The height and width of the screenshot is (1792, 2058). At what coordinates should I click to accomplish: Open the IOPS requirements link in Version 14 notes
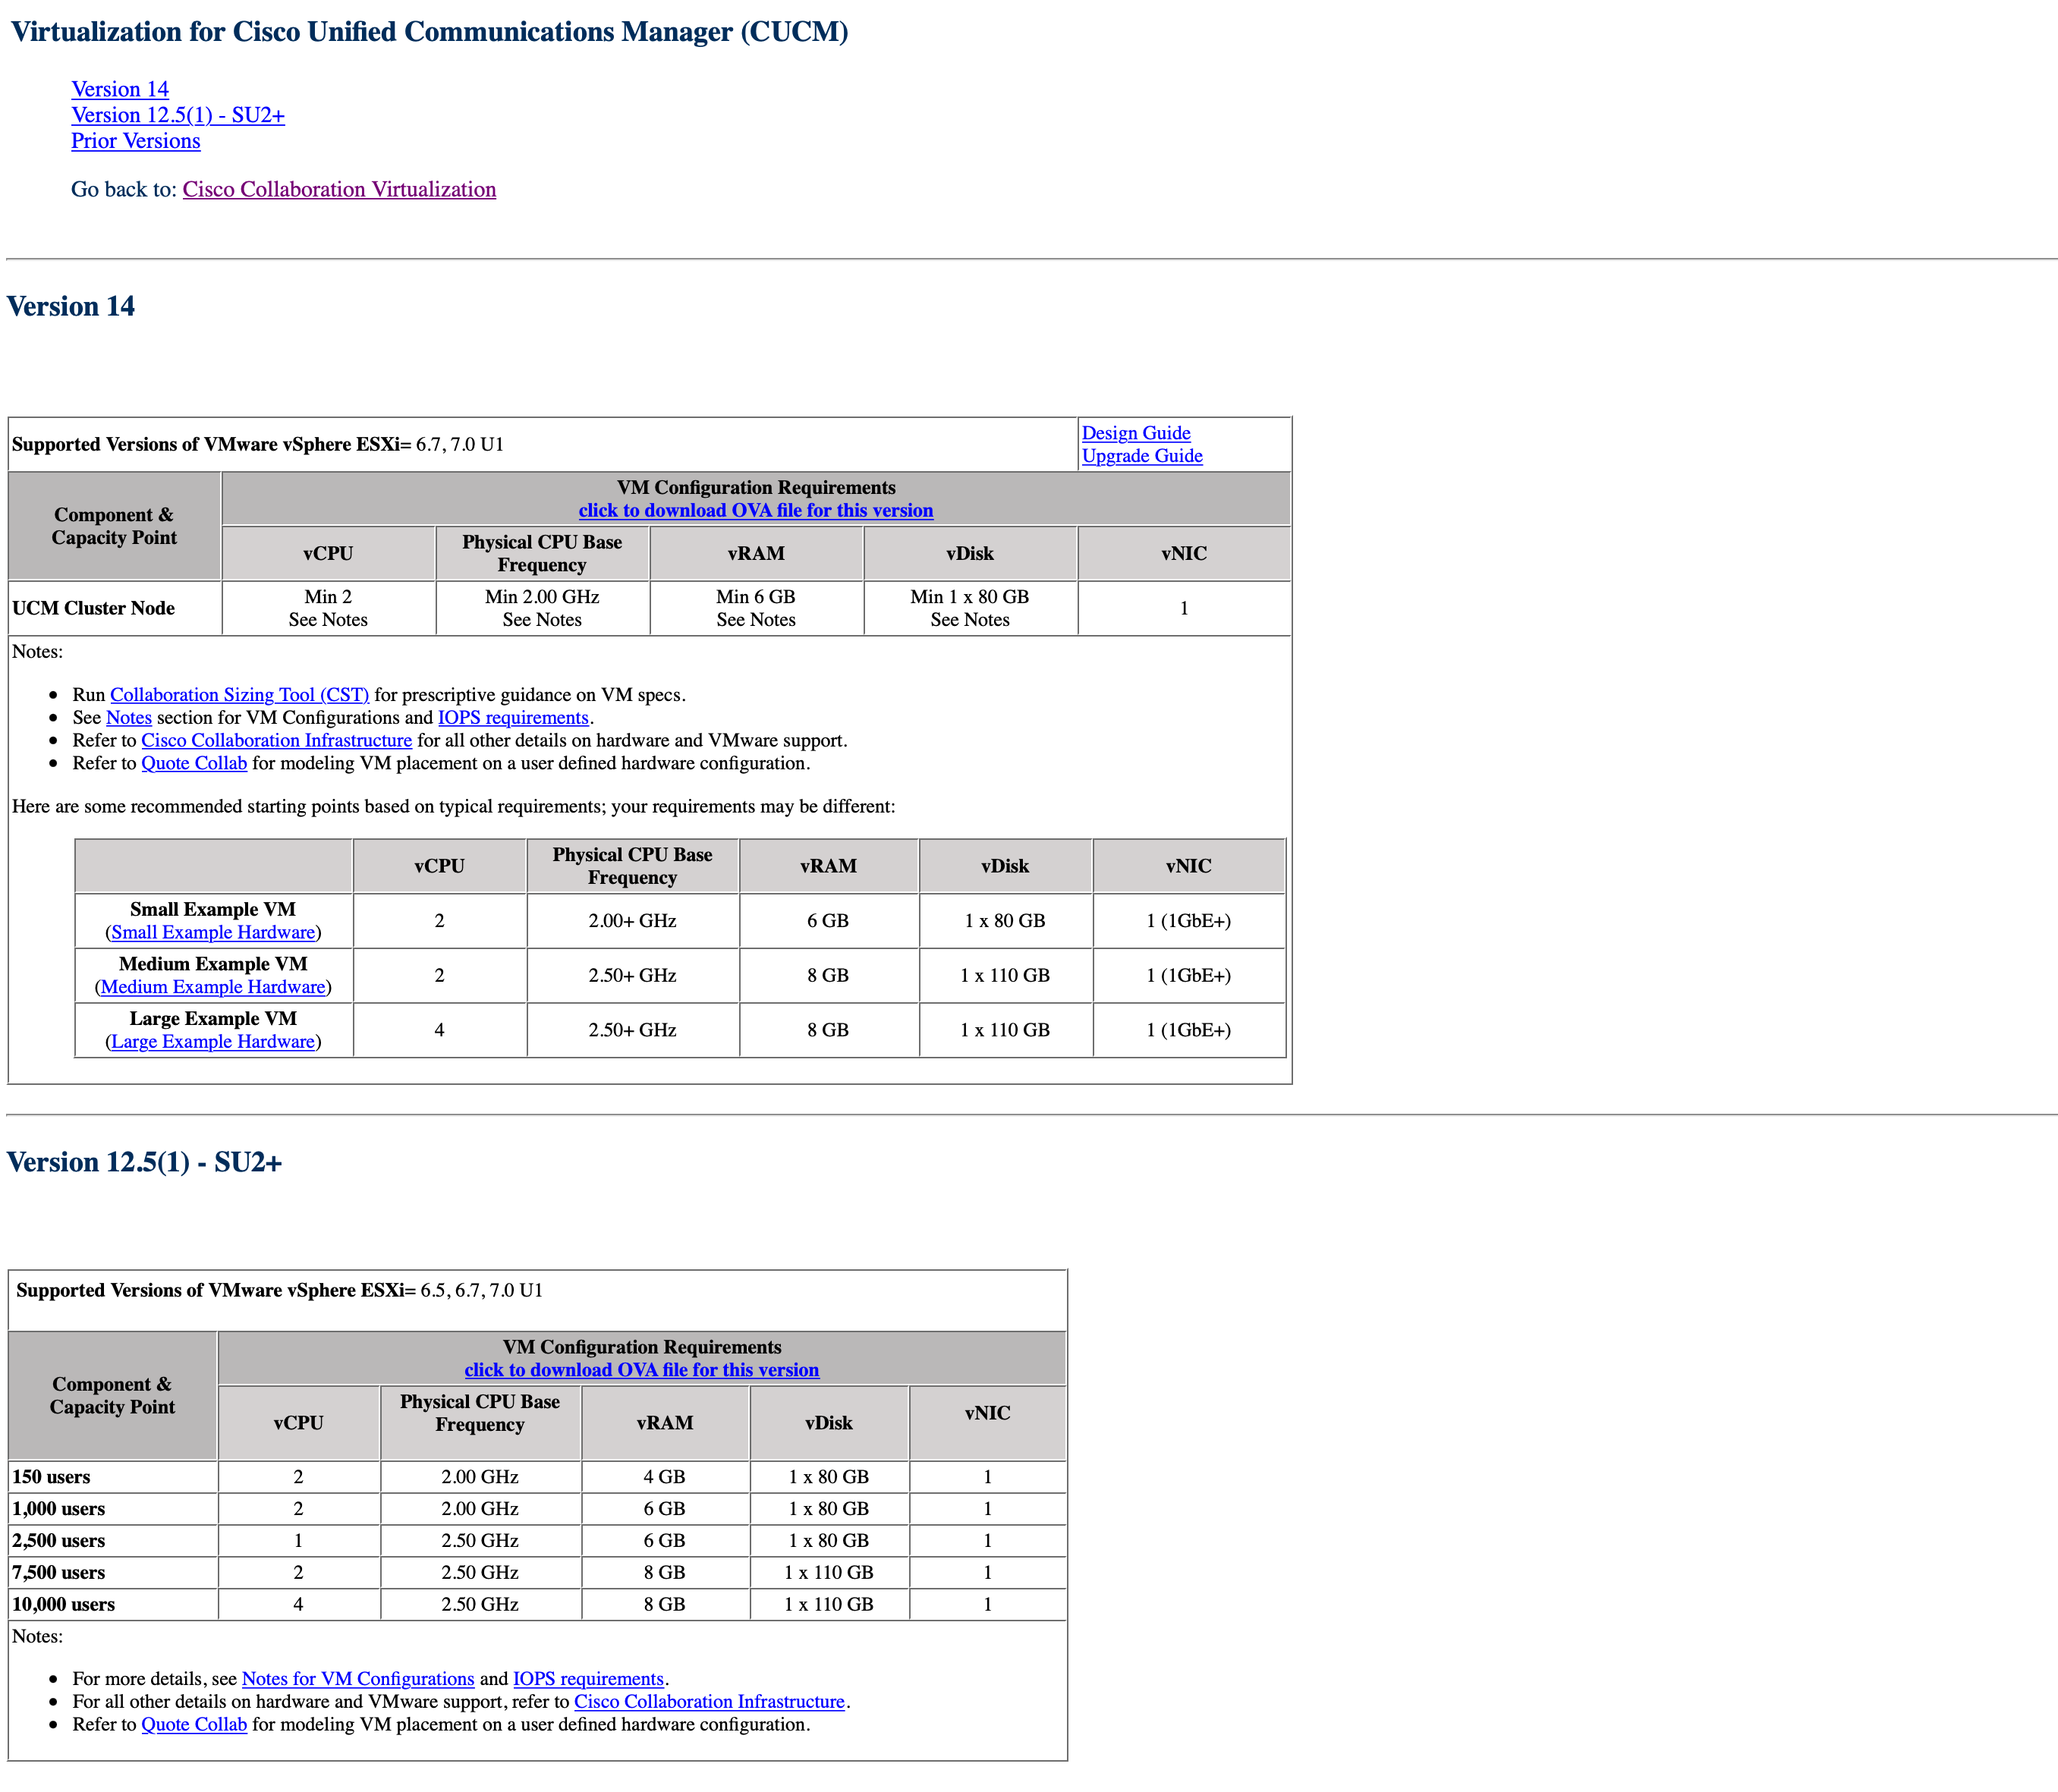(x=512, y=717)
